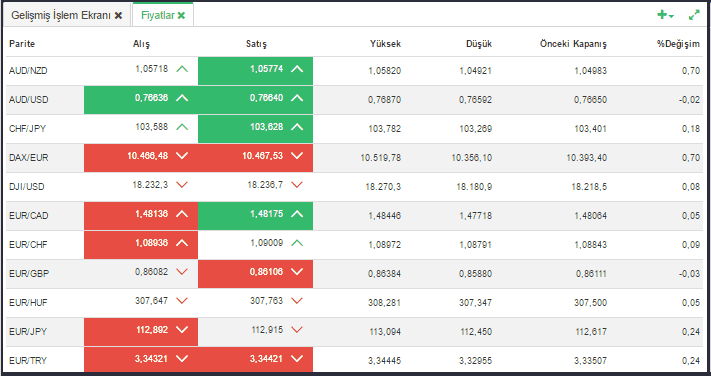Click down arrow beside EUR/JPY Satış
This screenshot has height=376, width=711.
point(297,330)
